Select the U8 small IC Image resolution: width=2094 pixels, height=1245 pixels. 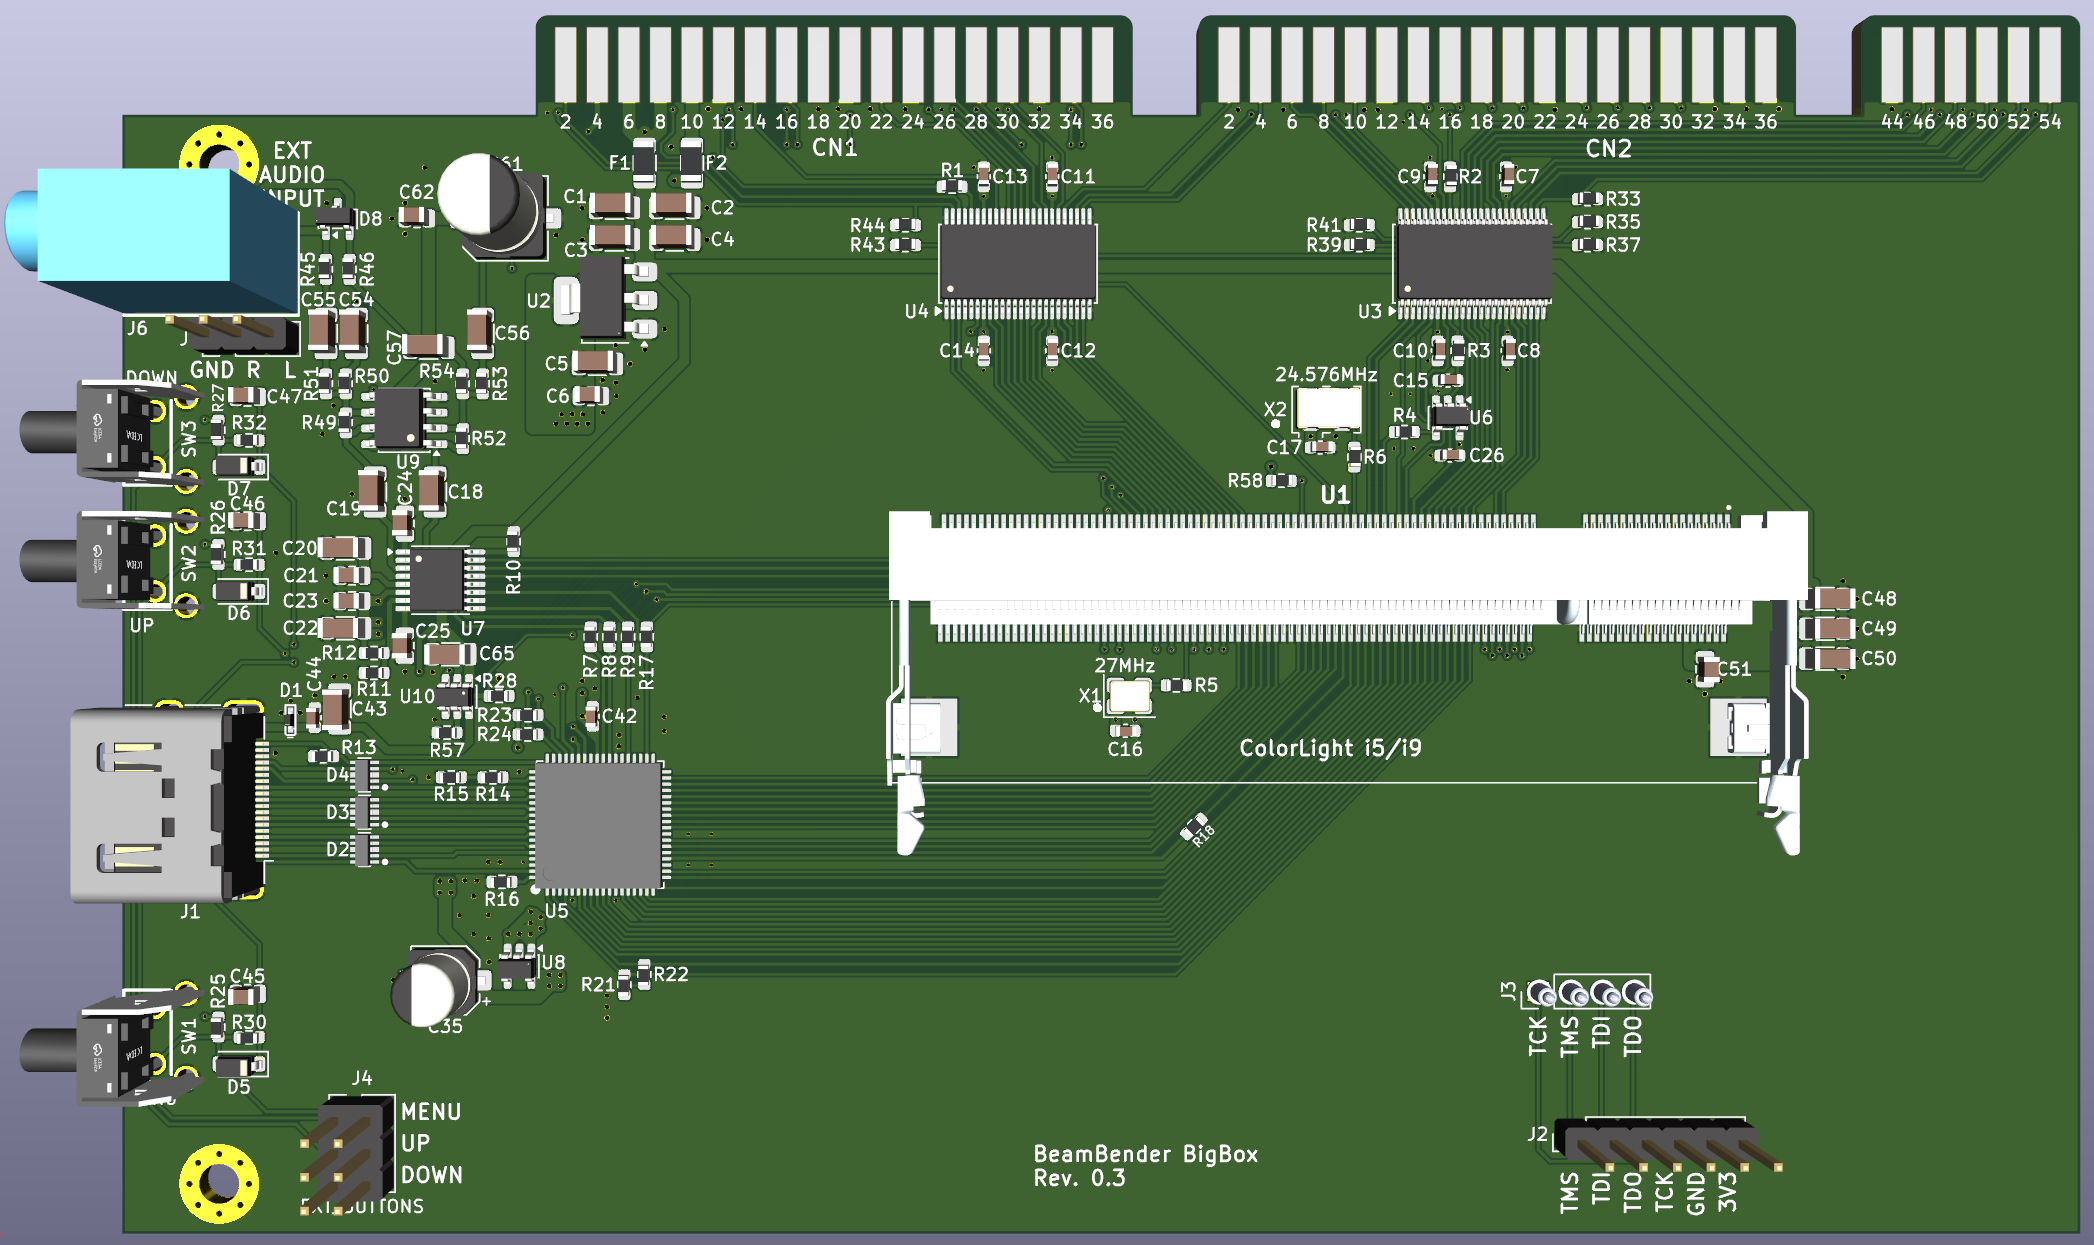pos(517,966)
